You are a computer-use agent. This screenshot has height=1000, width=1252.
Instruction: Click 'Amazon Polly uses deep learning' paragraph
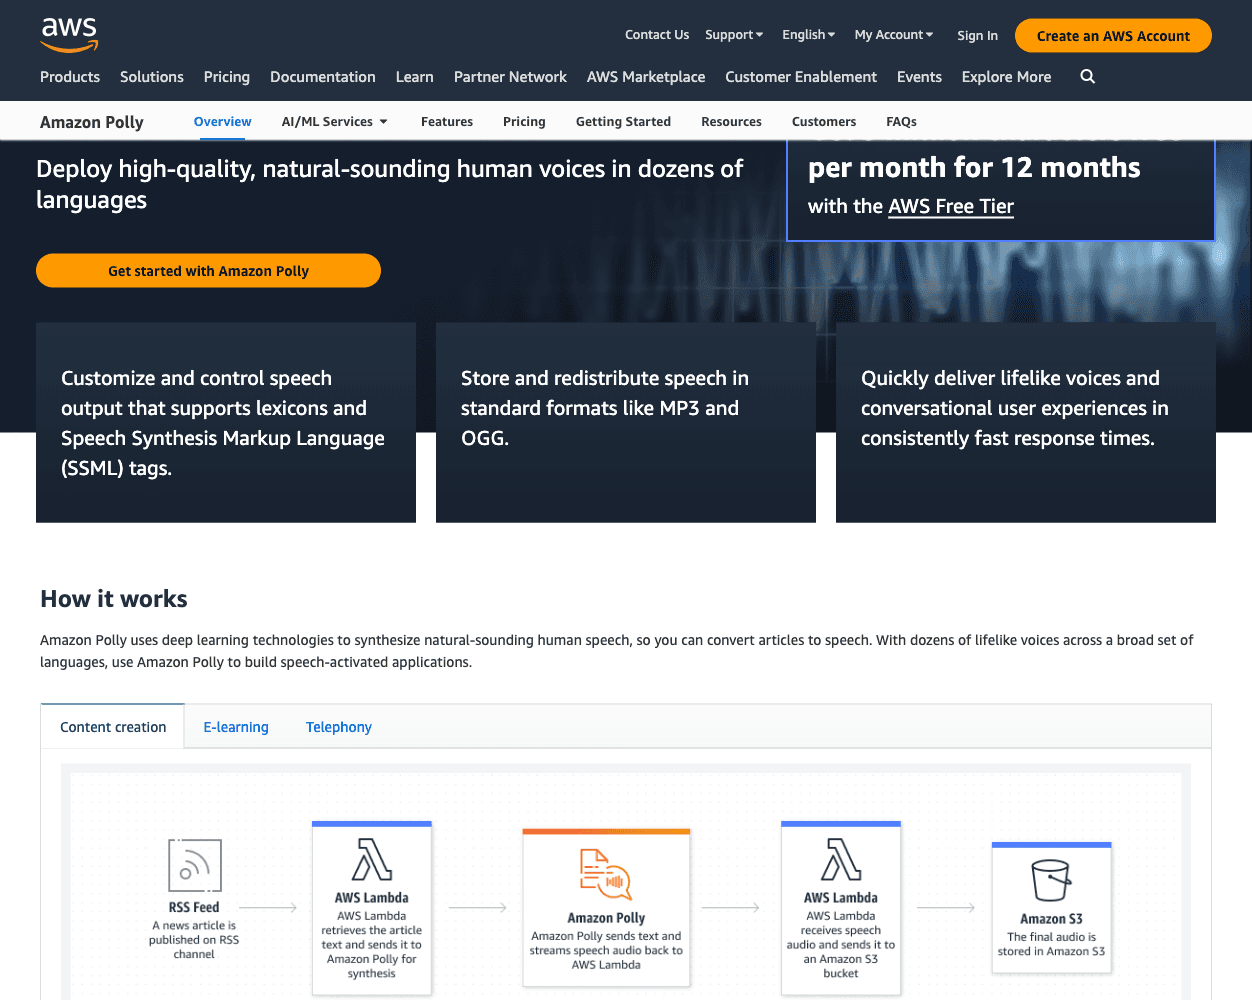[x=617, y=651]
